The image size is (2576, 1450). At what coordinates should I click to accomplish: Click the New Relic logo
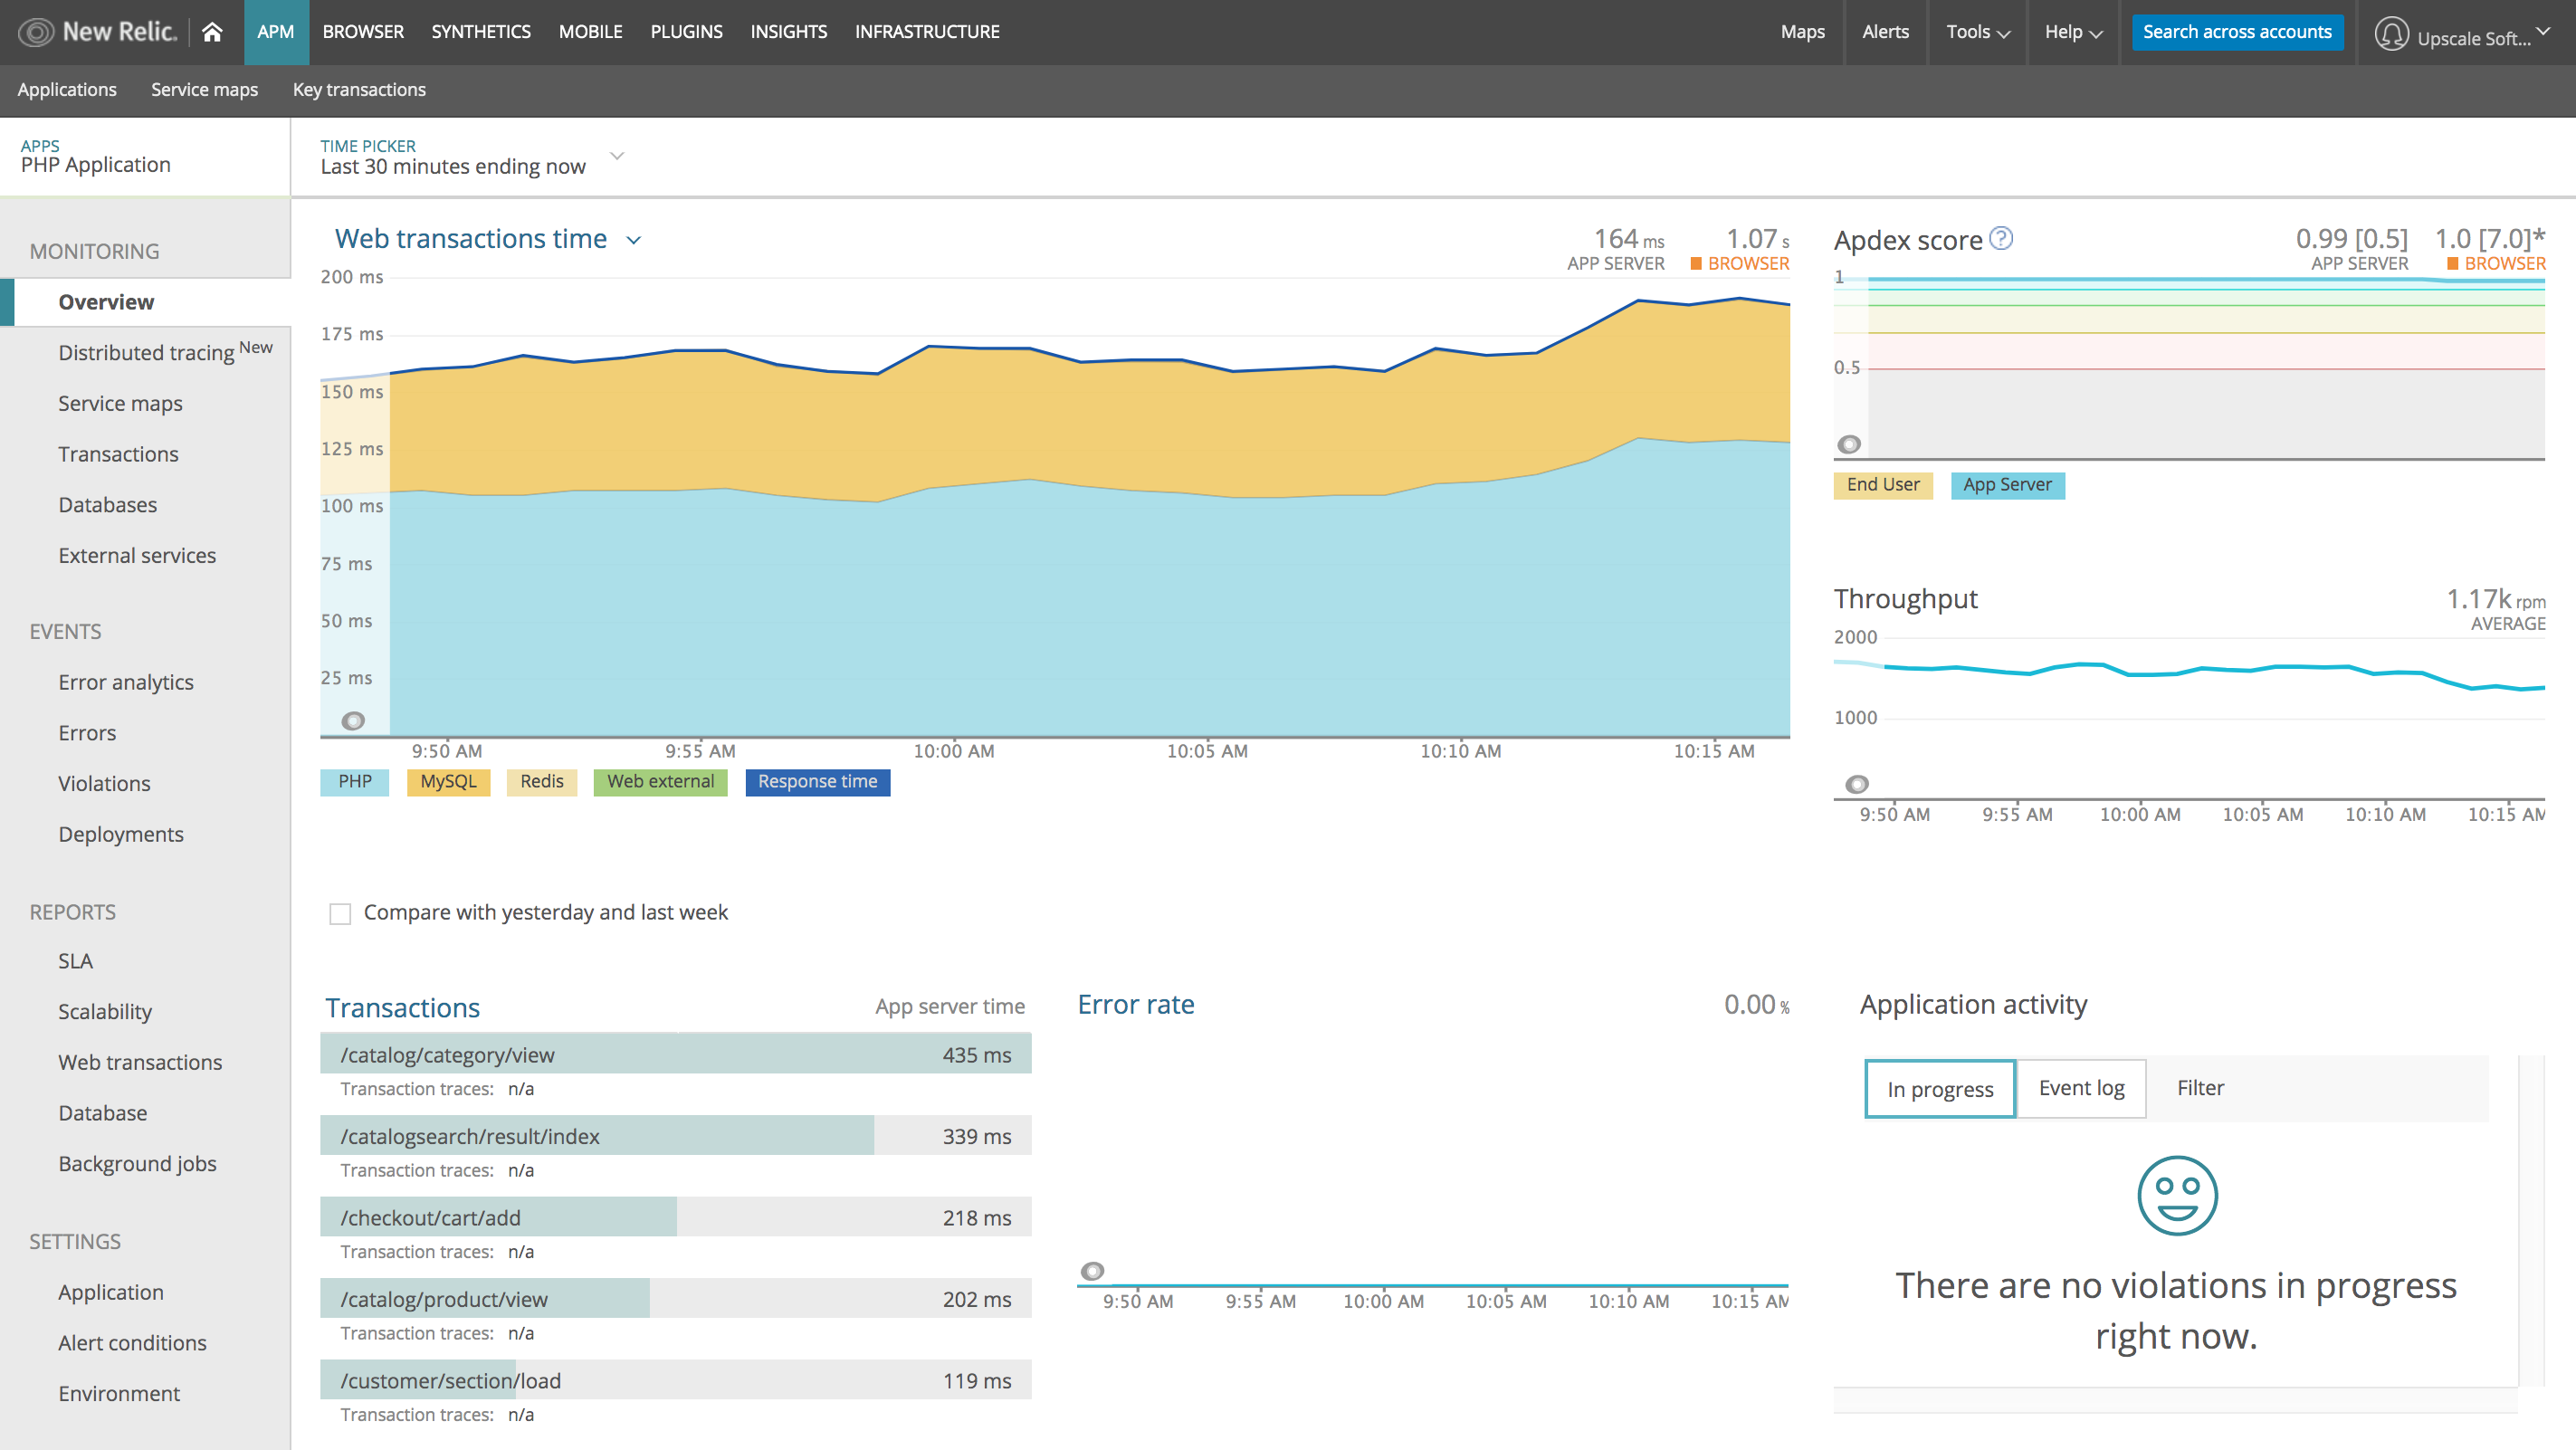pos(97,32)
